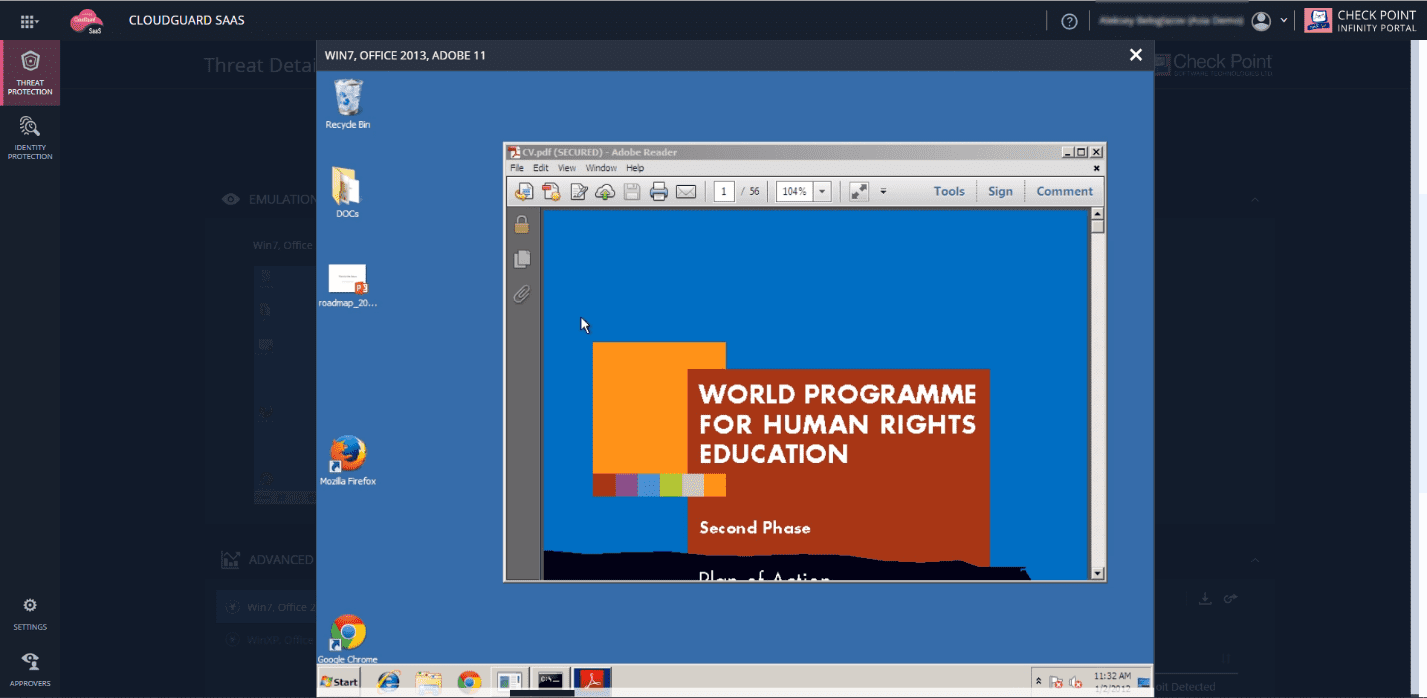1427x698 pixels.
Task: Open the File menu in Adobe Reader
Action: pos(517,169)
